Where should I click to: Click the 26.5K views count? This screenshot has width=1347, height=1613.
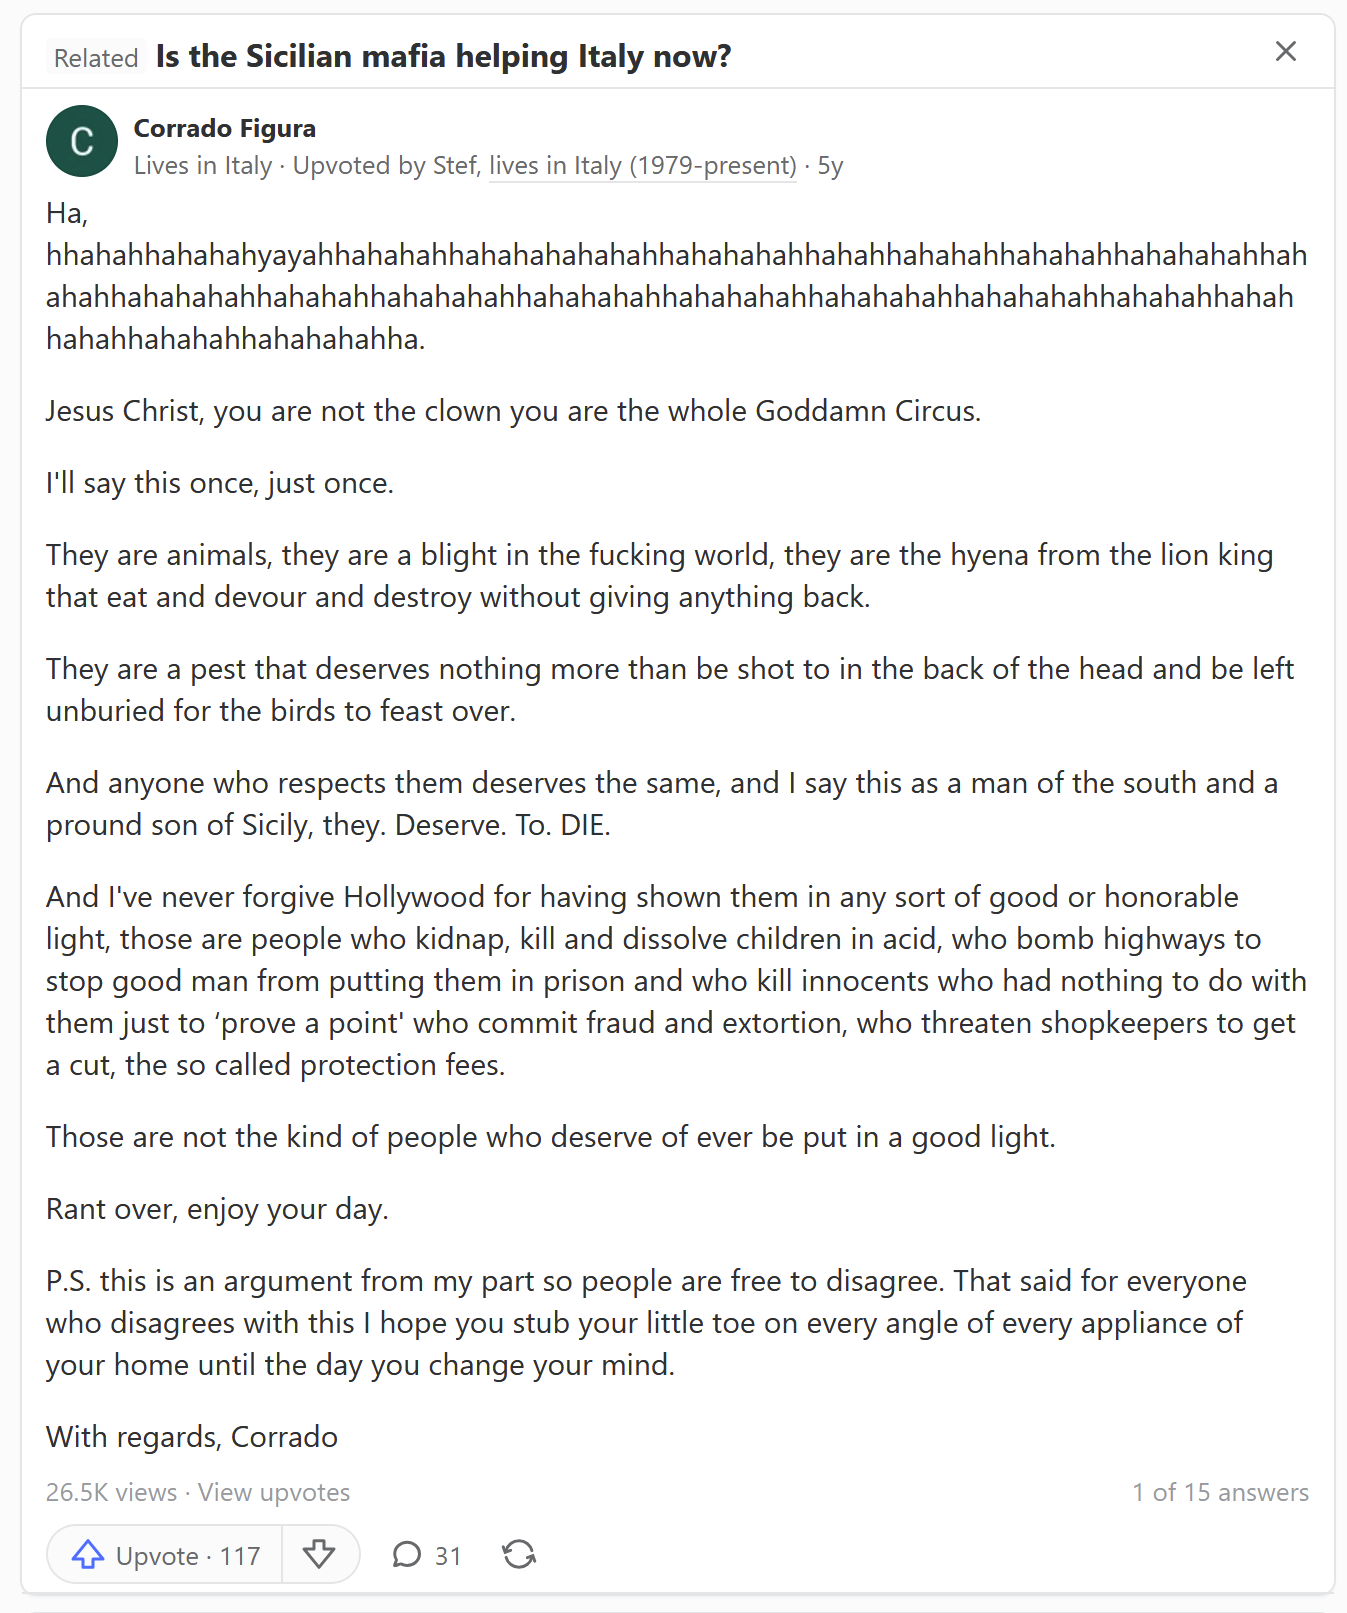click(x=111, y=1492)
